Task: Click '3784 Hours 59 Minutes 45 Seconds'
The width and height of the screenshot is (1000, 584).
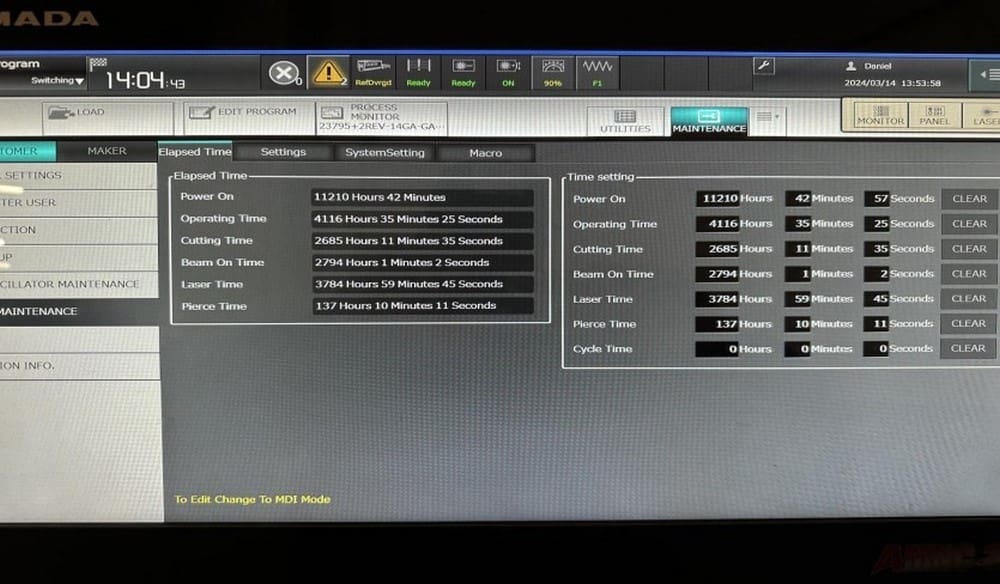Action: pyautogui.click(x=422, y=284)
